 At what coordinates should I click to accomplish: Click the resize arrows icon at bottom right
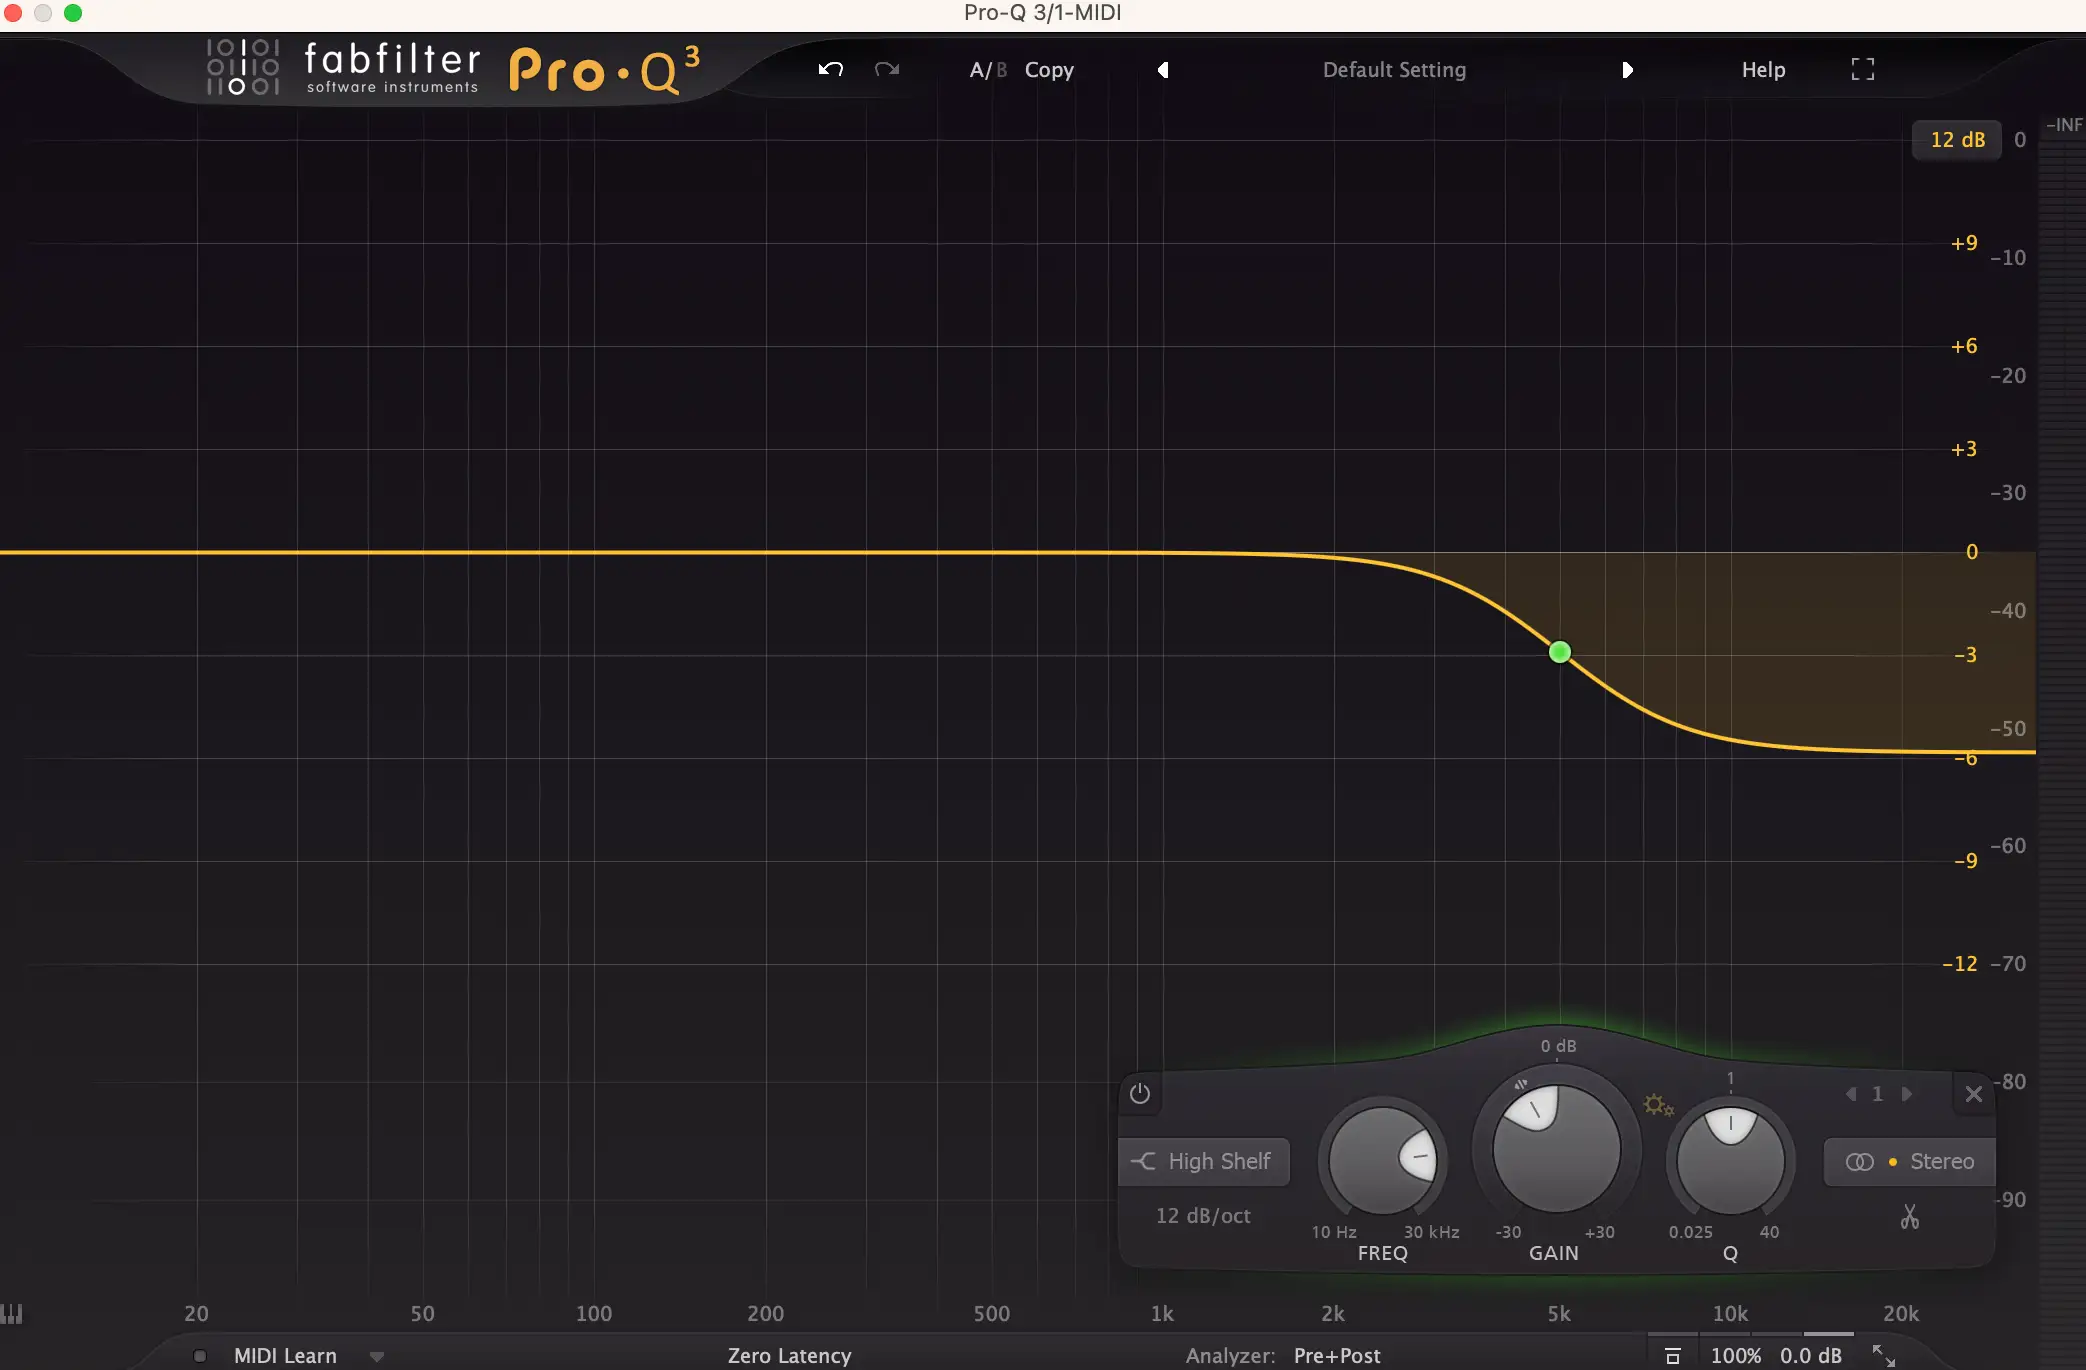[x=1883, y=1355]
